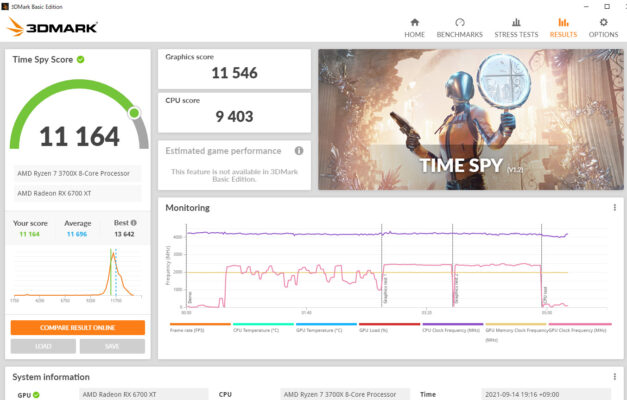
Task: Click the Best score value 13 642
Action: (x=124, y=234)
